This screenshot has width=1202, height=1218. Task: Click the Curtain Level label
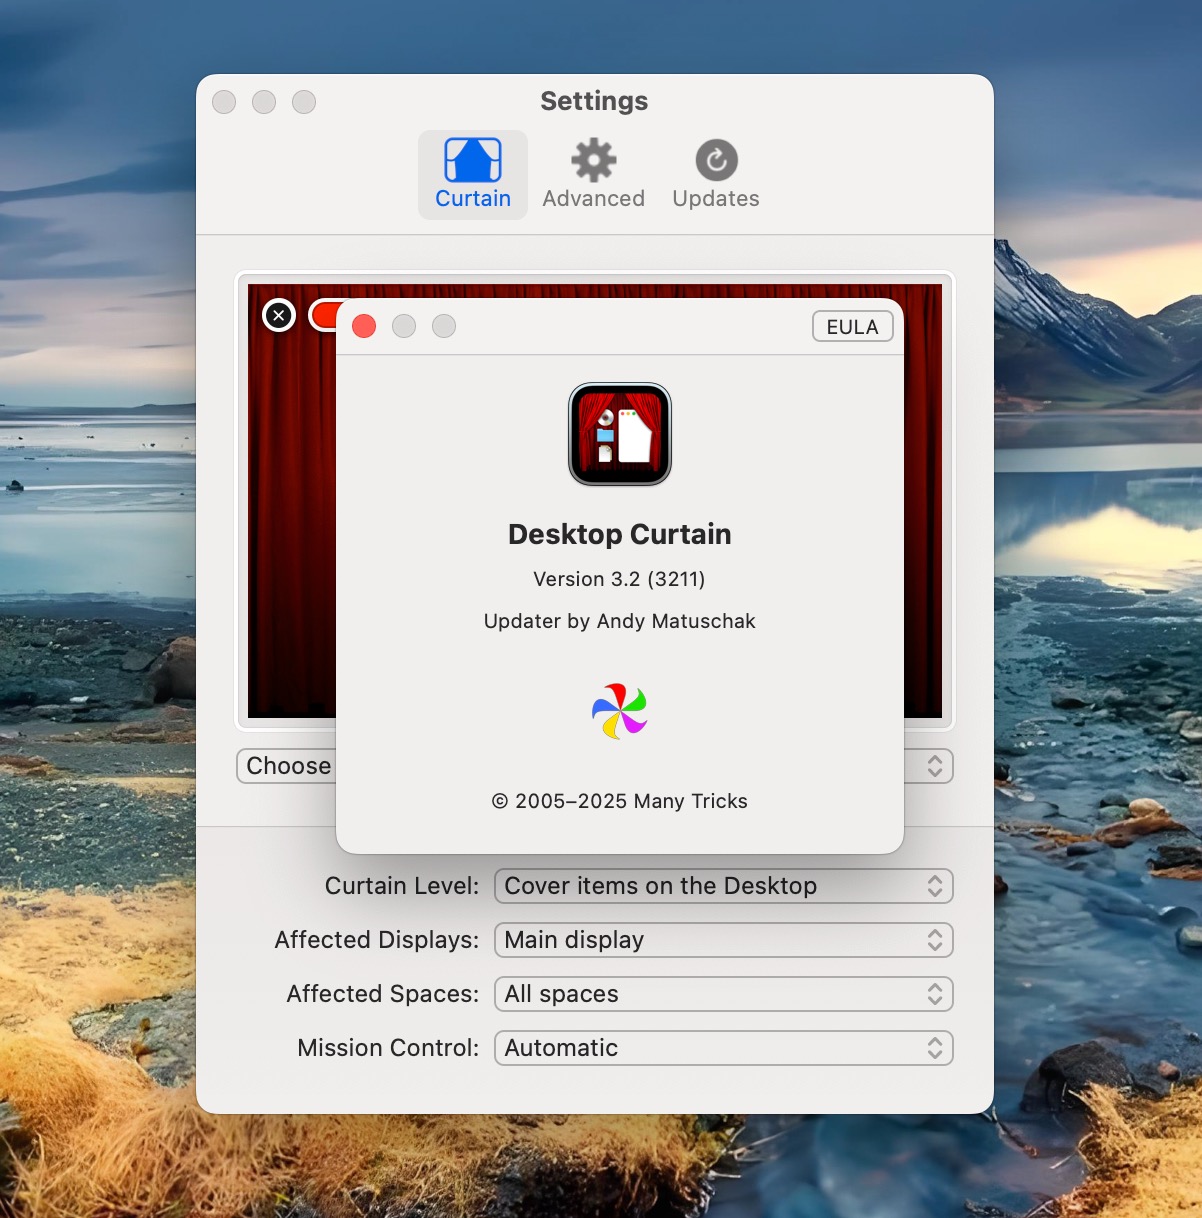click(402, 886)
